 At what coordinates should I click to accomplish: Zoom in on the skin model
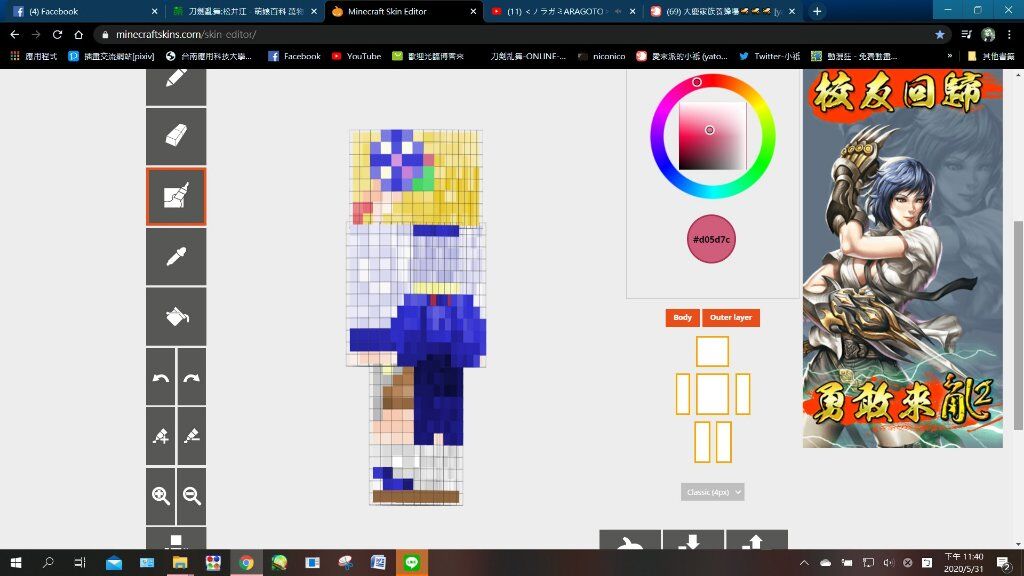click(161, 496)
